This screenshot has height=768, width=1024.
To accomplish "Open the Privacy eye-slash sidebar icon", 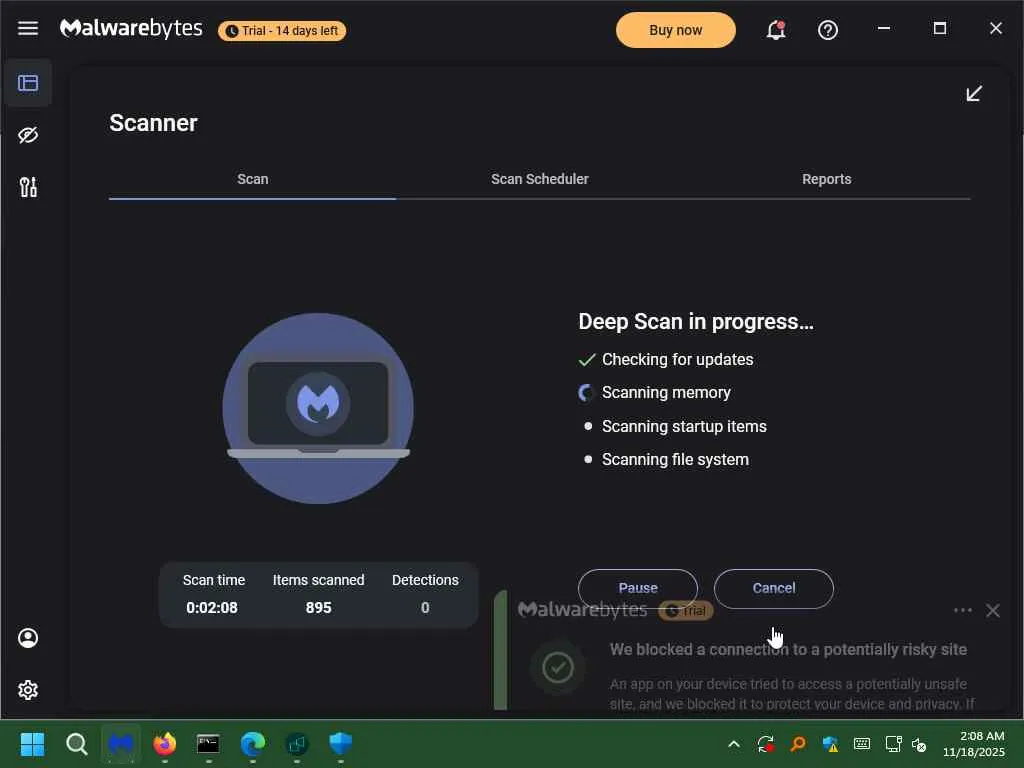I will [x=27, y=135].
